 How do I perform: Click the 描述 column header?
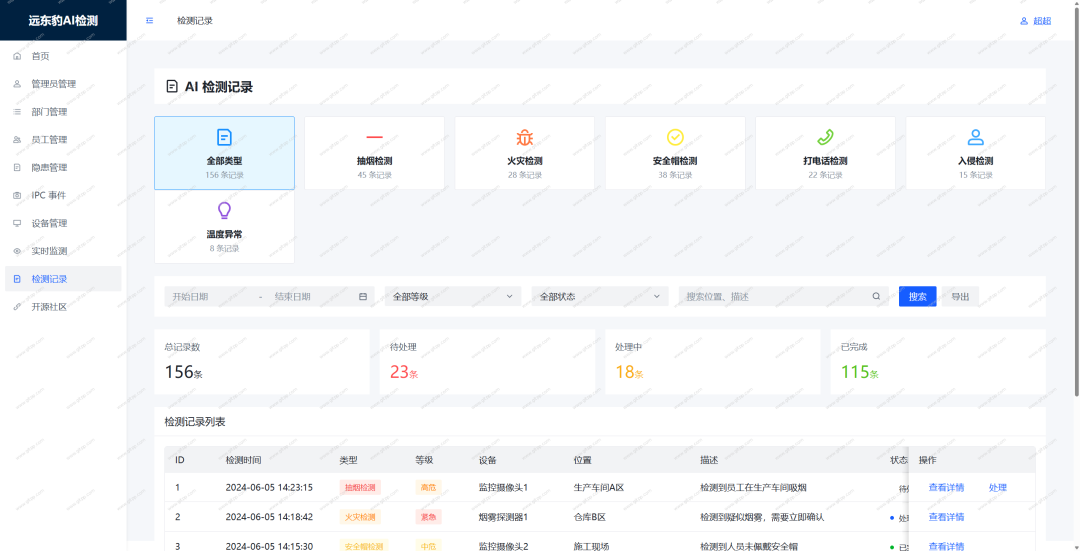pyautogui.click(x=709, y=460)
